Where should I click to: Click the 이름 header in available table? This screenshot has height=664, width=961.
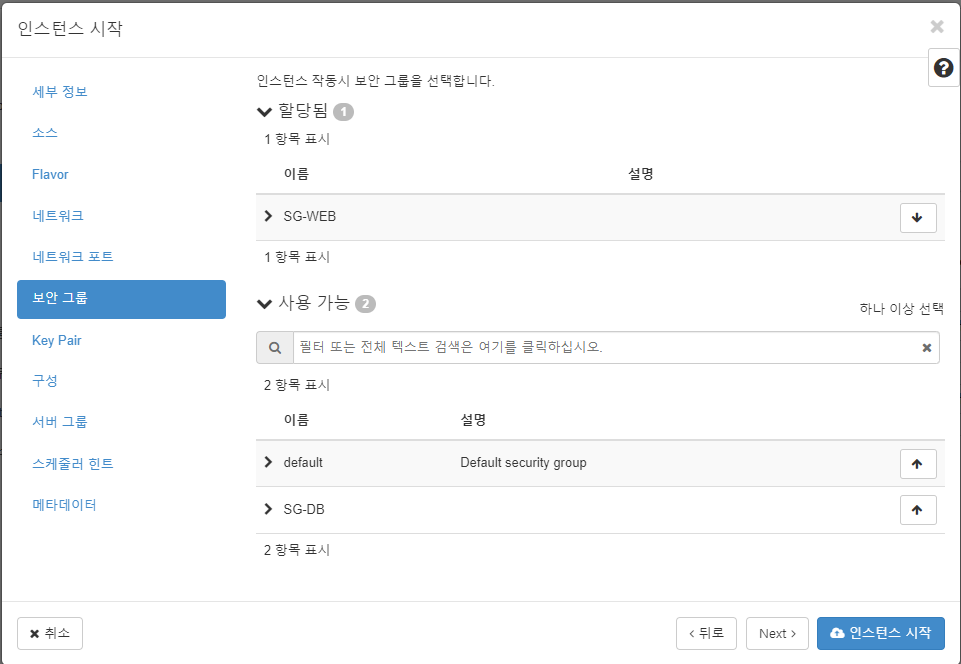(296, 420)
